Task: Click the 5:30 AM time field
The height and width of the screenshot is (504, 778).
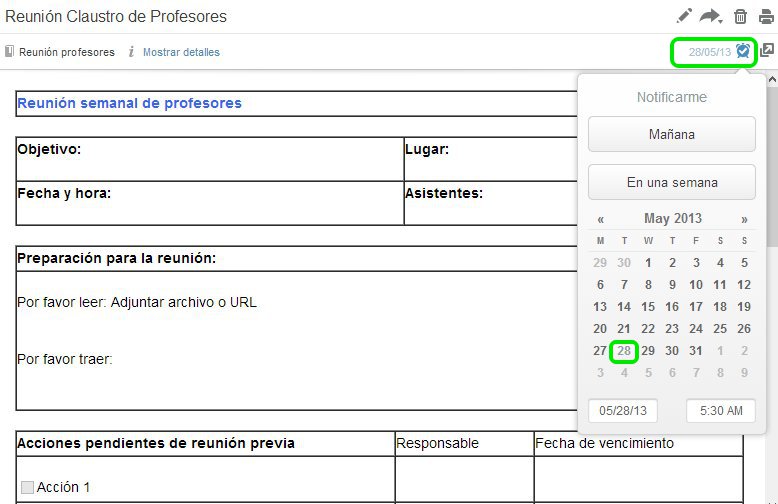Action: coord(721,411)
